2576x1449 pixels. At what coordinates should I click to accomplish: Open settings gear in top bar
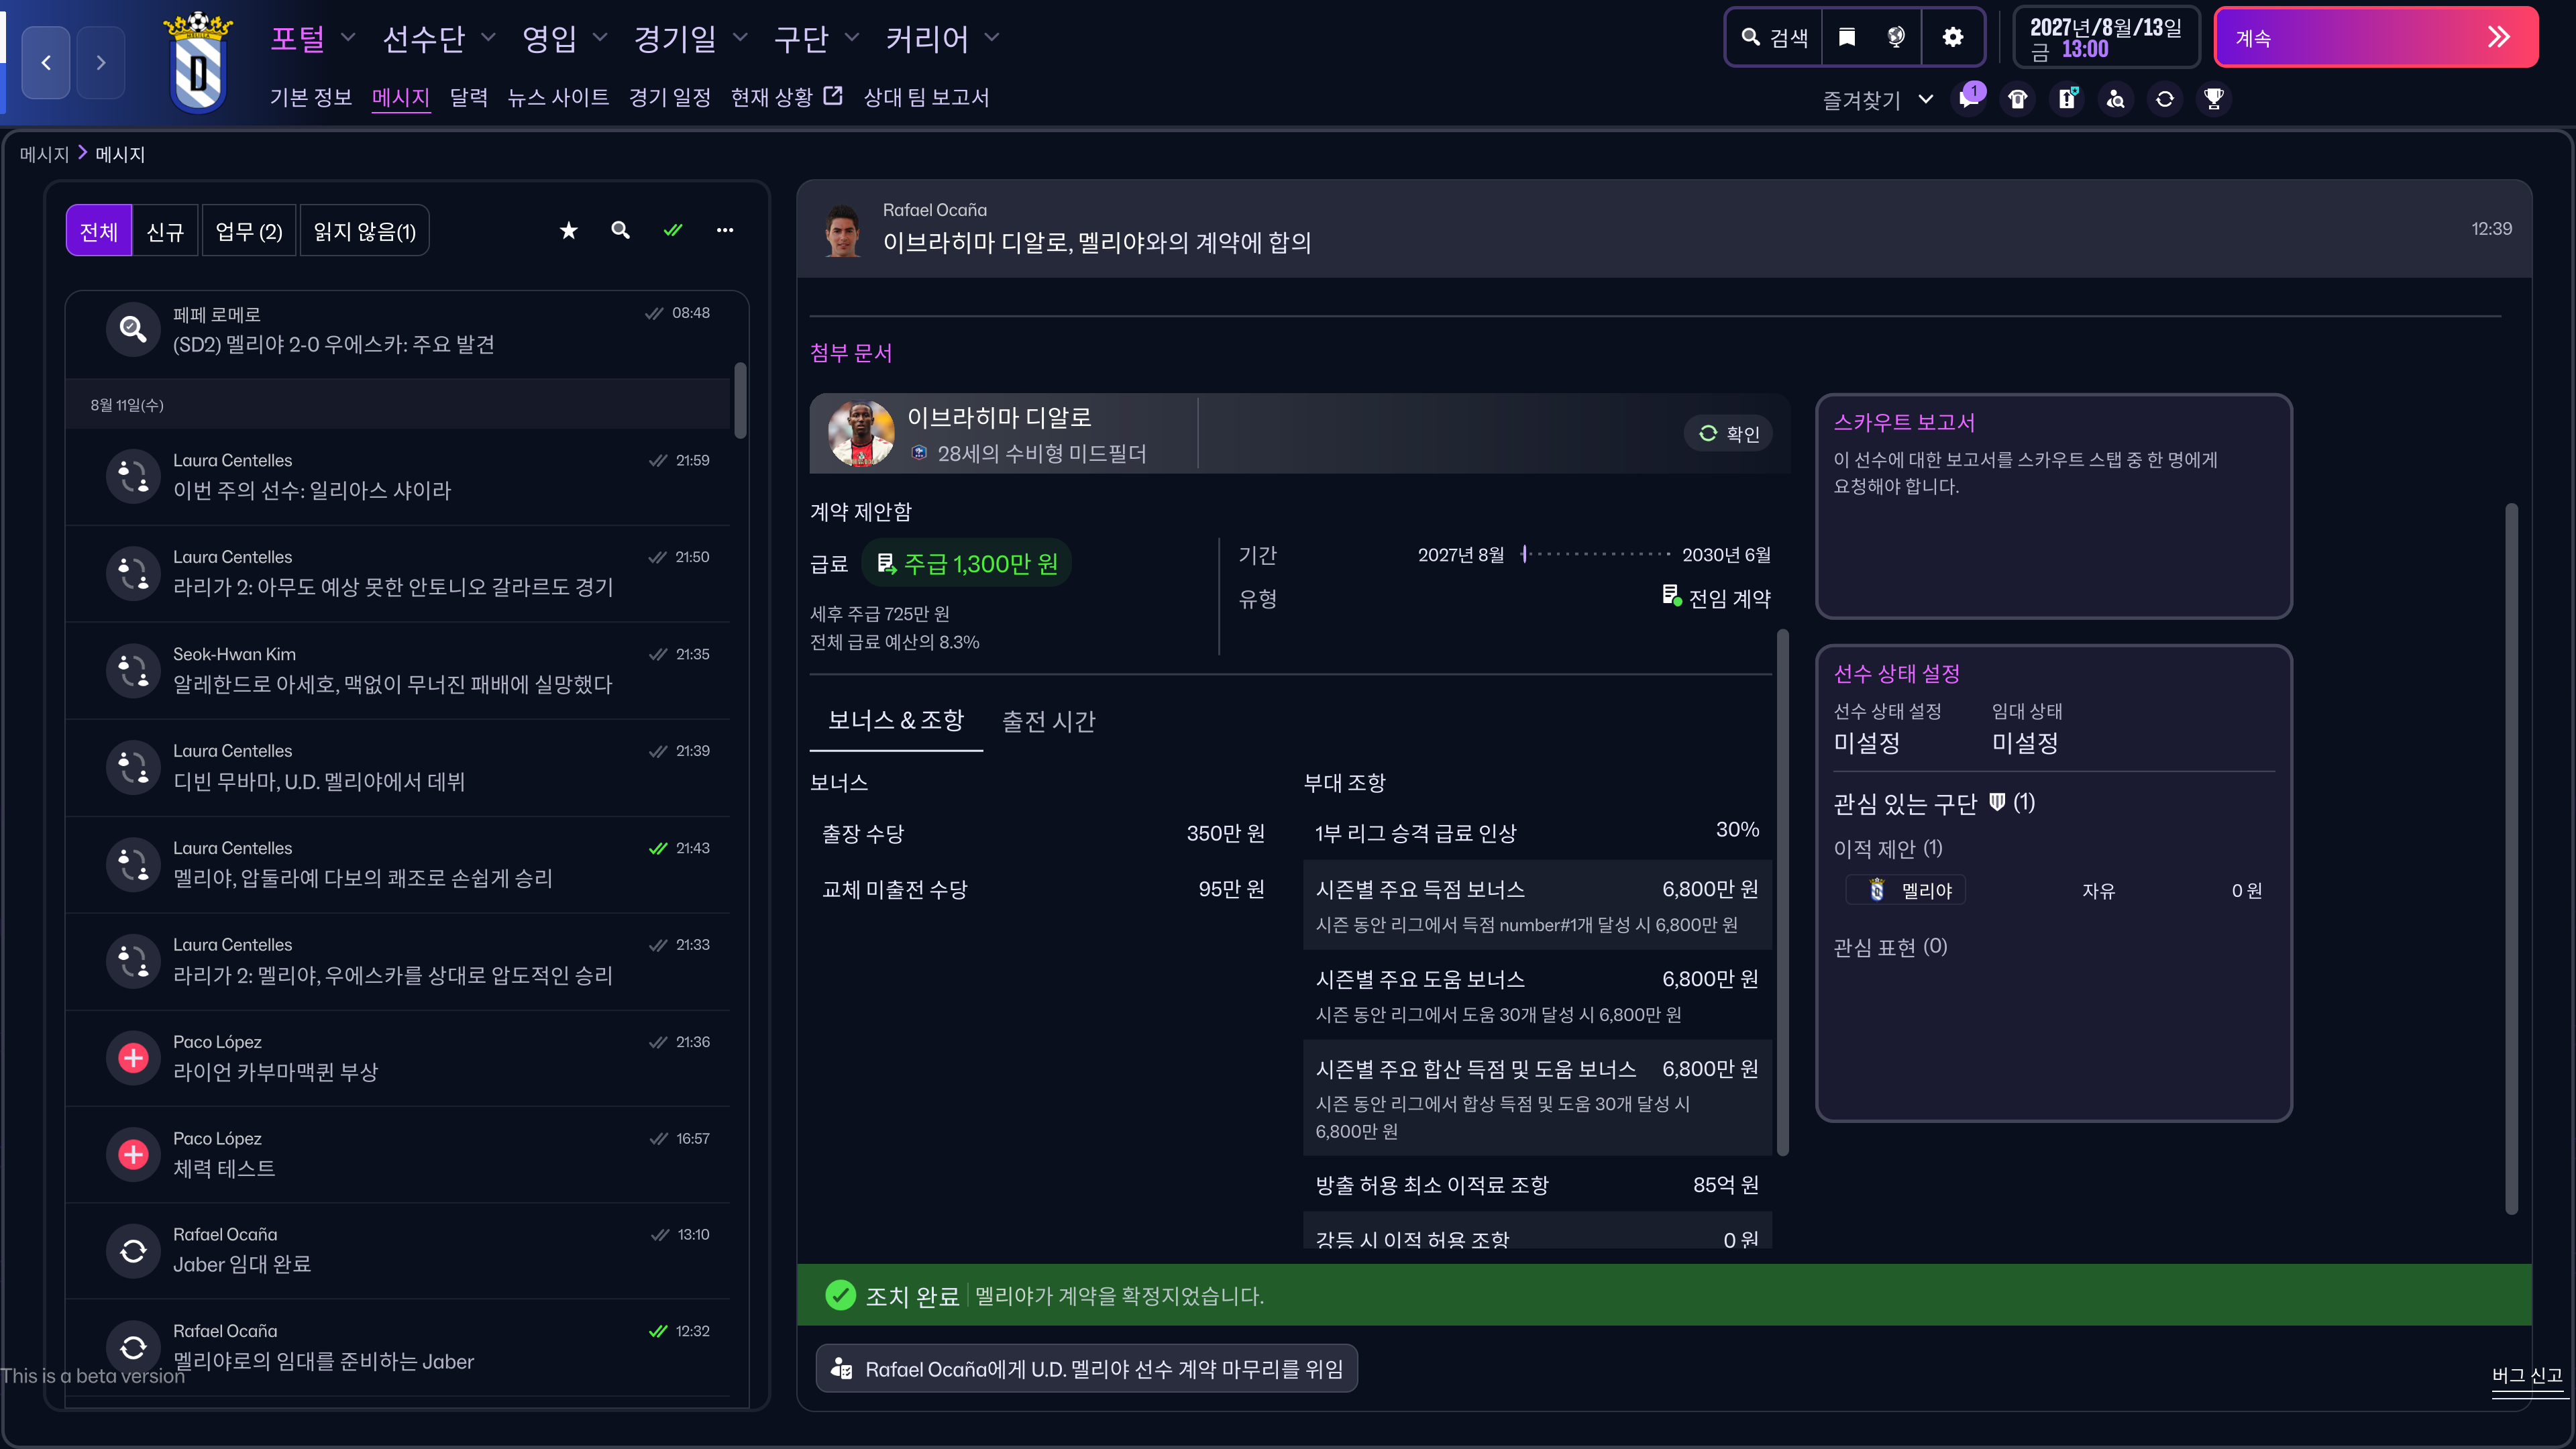(1952, 37)
